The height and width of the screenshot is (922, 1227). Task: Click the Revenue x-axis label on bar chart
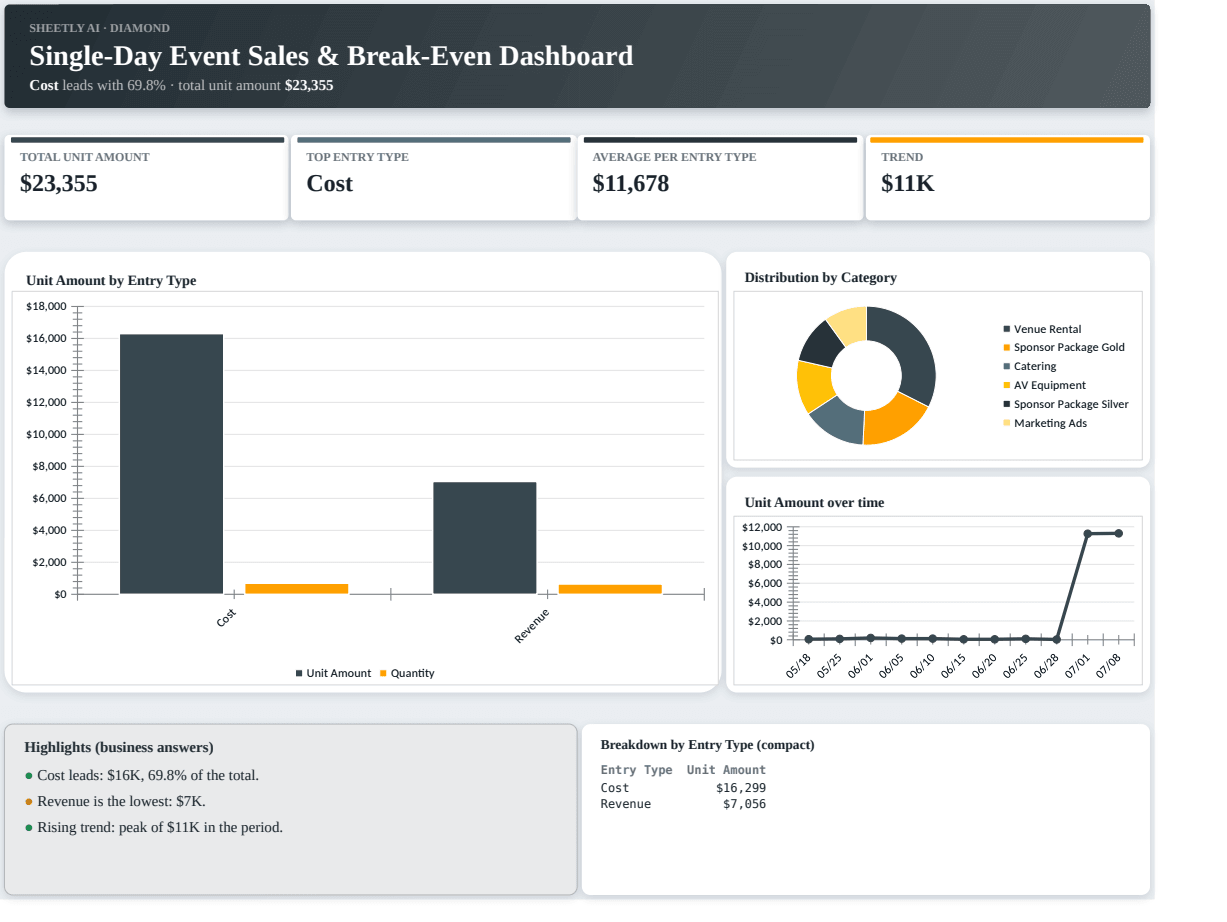[532, 626]
